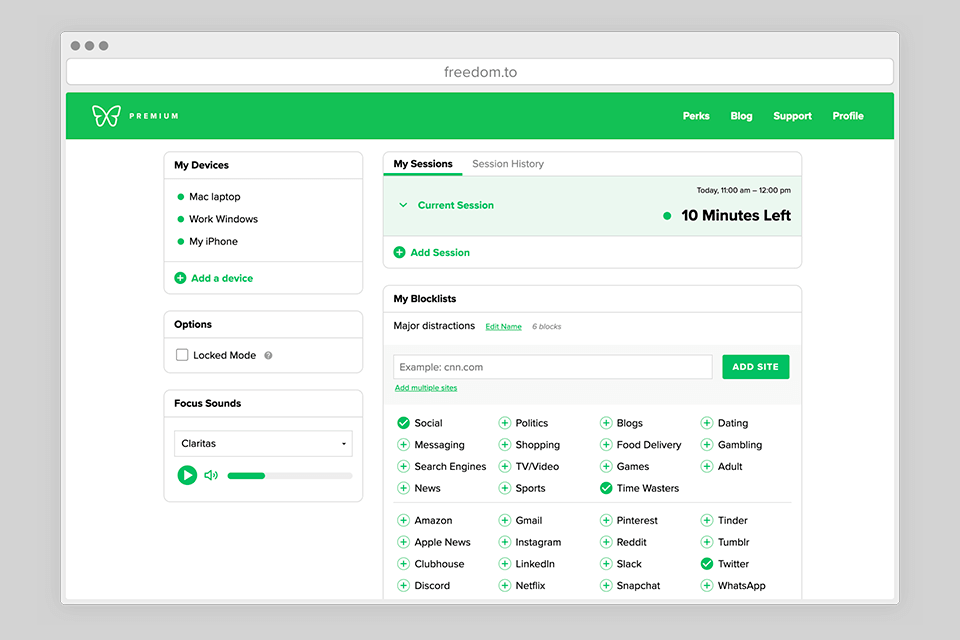Open the Session History tab
Viewport: 960px width, 640px height.
click(508, 164)
